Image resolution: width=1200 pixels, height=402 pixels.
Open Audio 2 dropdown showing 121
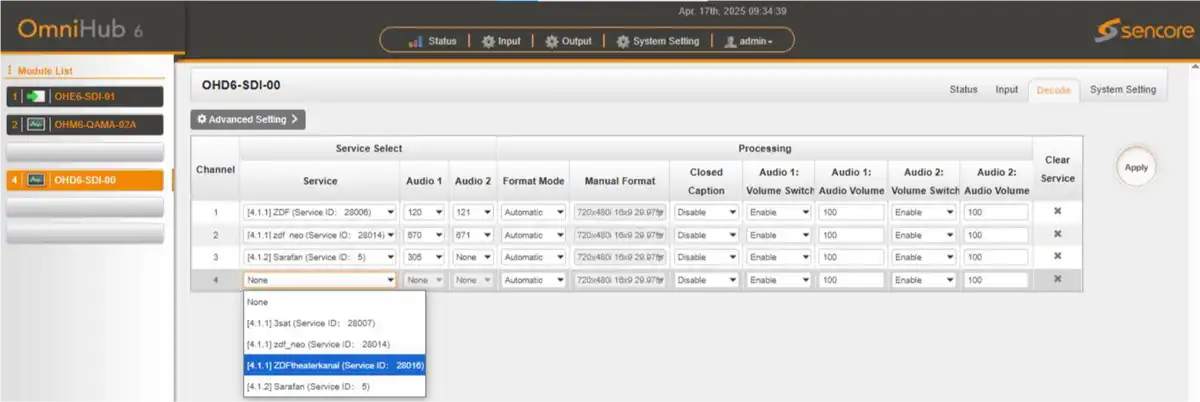click(473, 212)
